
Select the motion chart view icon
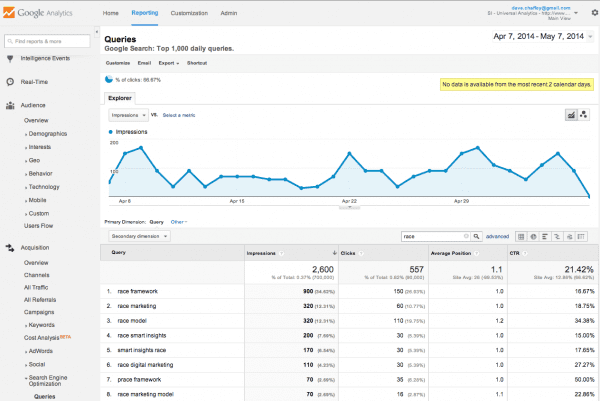tap(584, 114)
